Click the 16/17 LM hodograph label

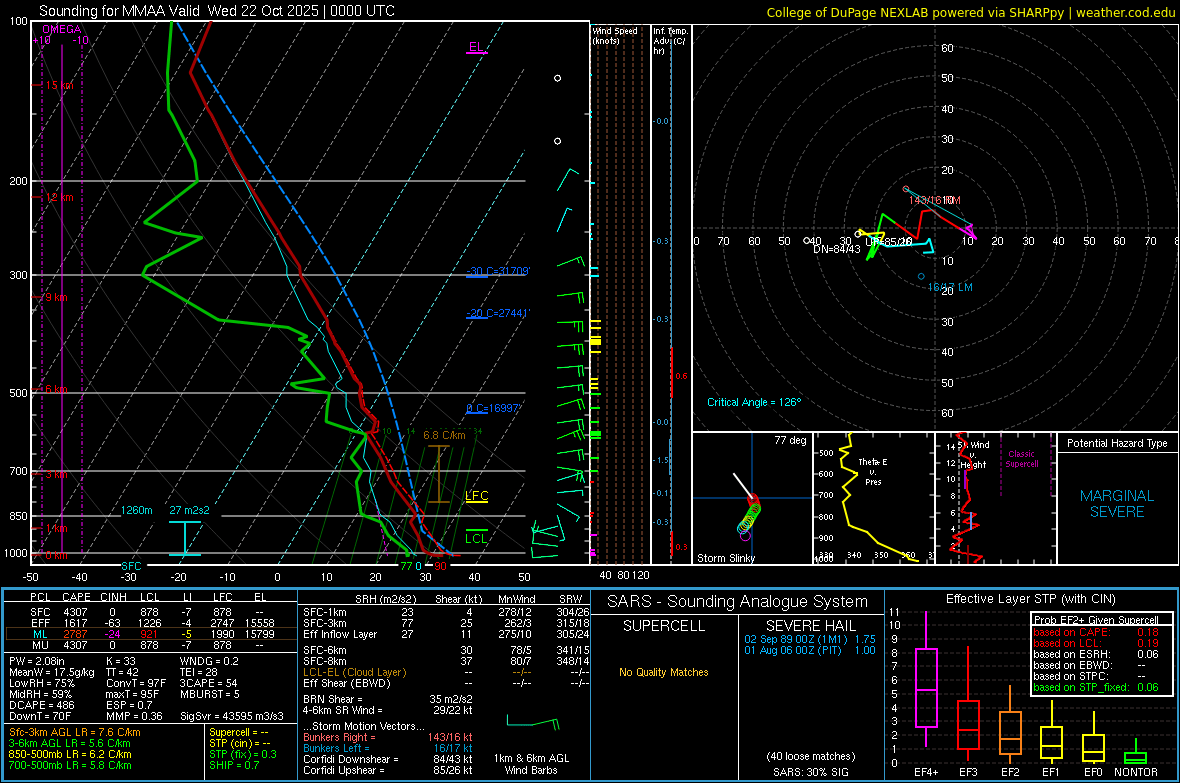tap(950, 288)
